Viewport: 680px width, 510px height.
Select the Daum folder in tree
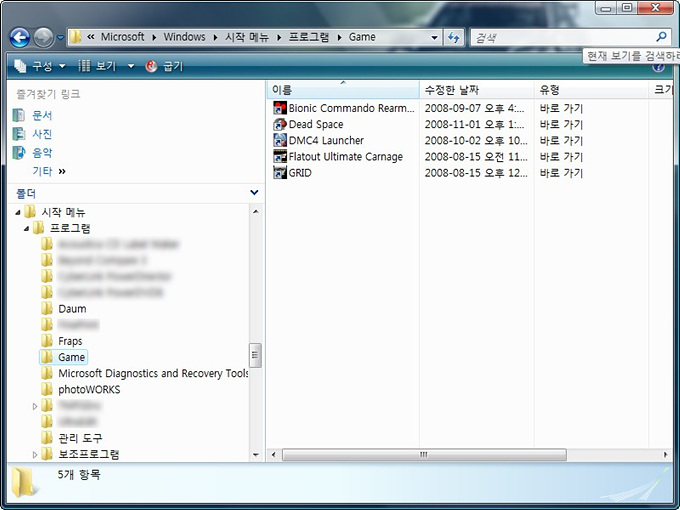point(72,309)
